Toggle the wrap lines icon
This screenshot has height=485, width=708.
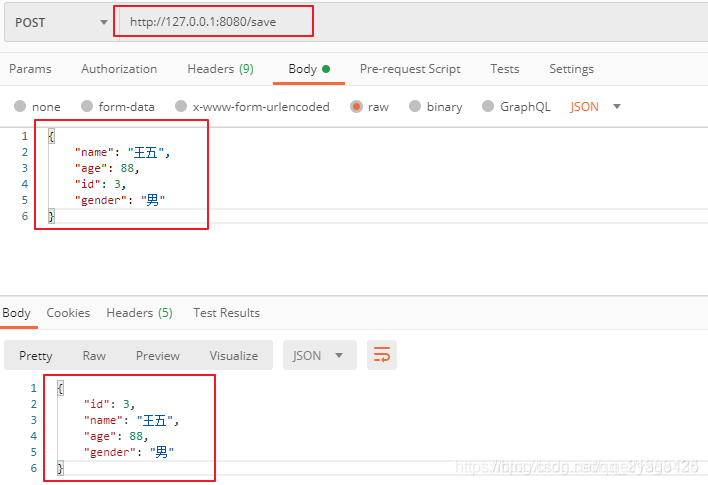click(382, 355)
